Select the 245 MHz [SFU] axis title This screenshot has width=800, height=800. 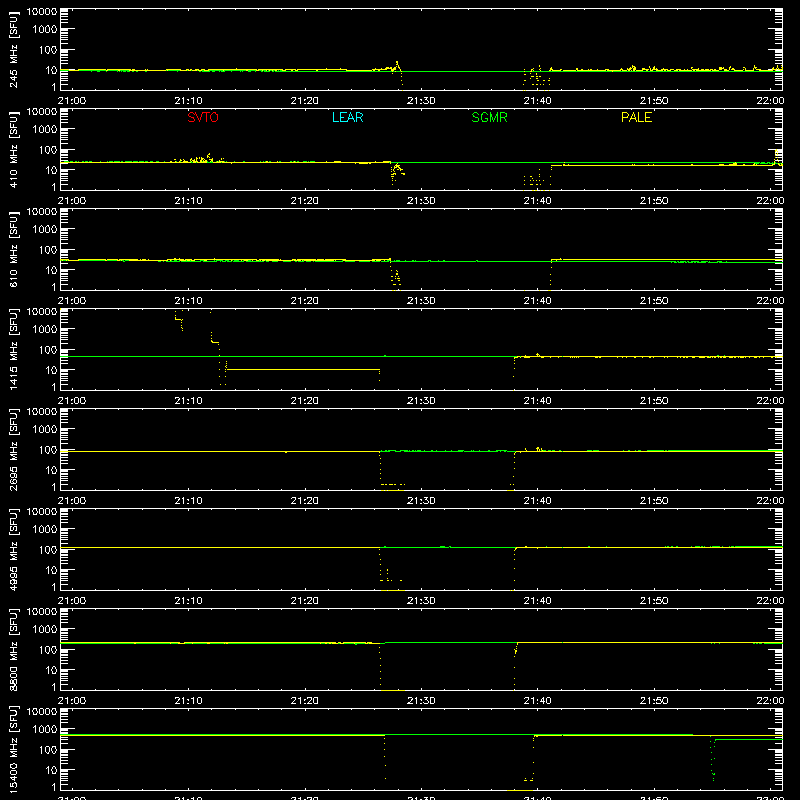tap(14, 49)
